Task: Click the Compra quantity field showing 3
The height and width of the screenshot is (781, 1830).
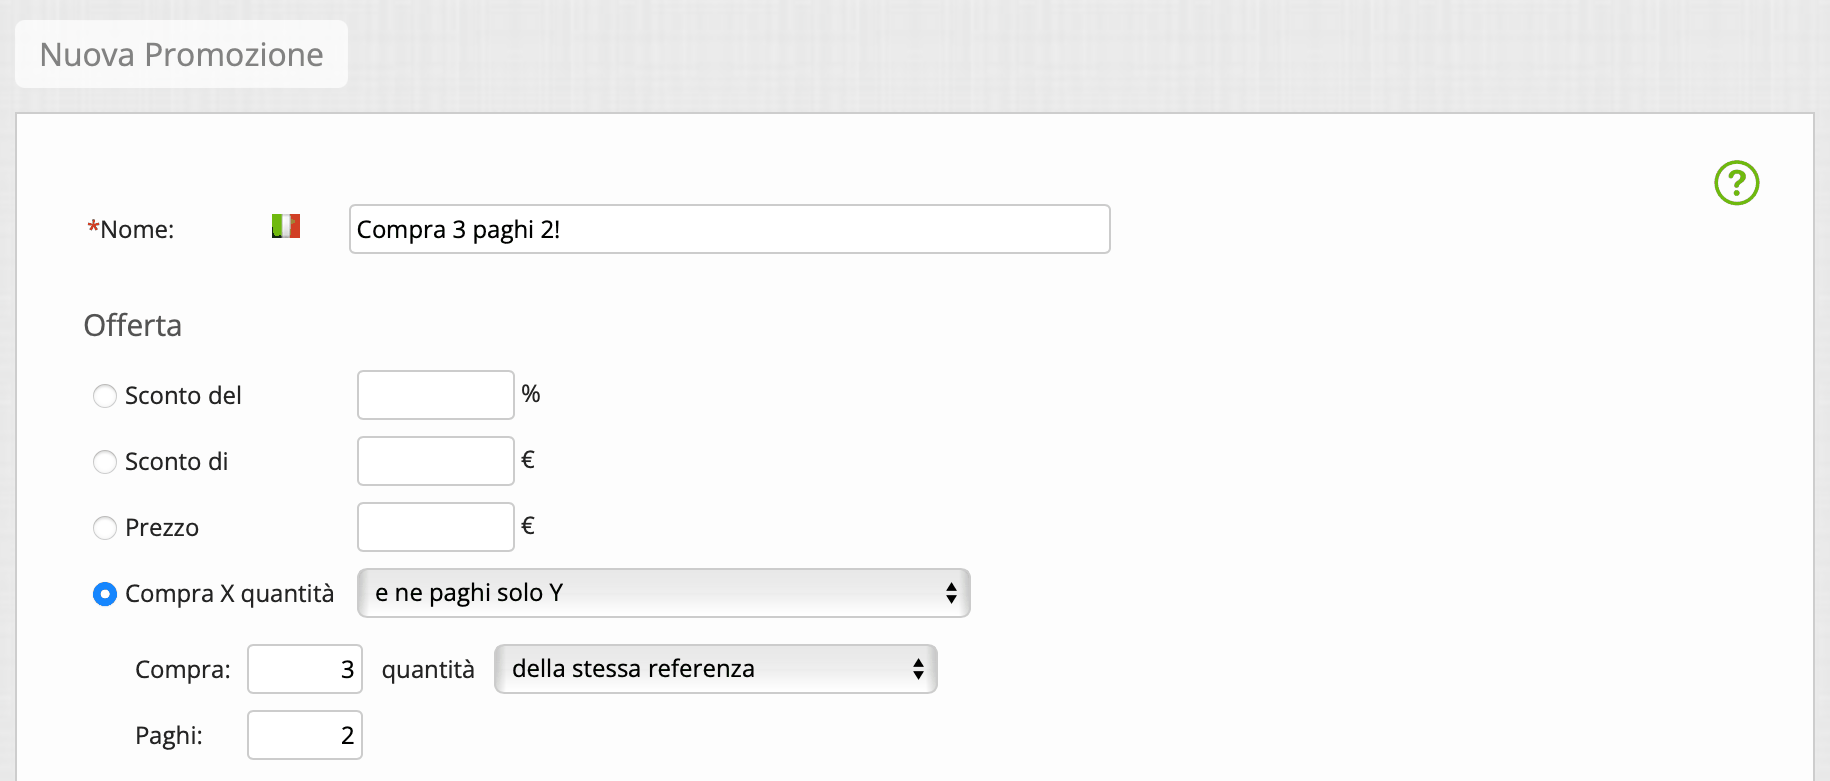Action: click(305, 669)
